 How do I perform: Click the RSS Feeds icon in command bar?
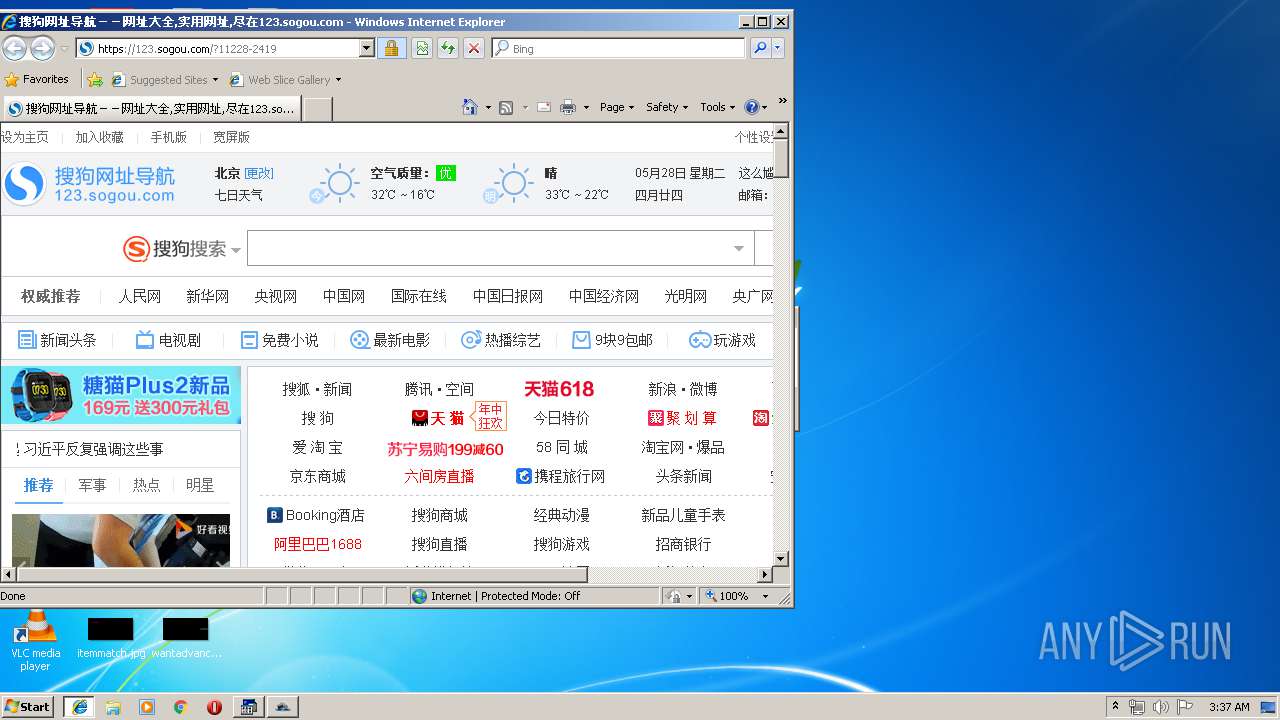pyautogui.click(x=506, y=107)
